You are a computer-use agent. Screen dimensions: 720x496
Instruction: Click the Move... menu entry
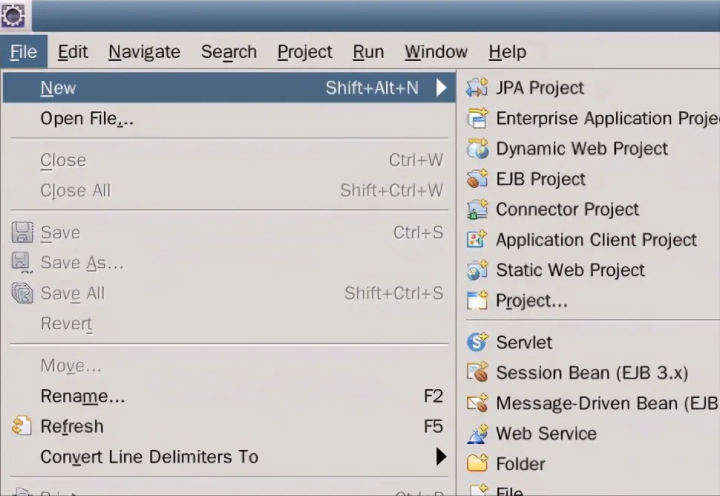[71, 366]
